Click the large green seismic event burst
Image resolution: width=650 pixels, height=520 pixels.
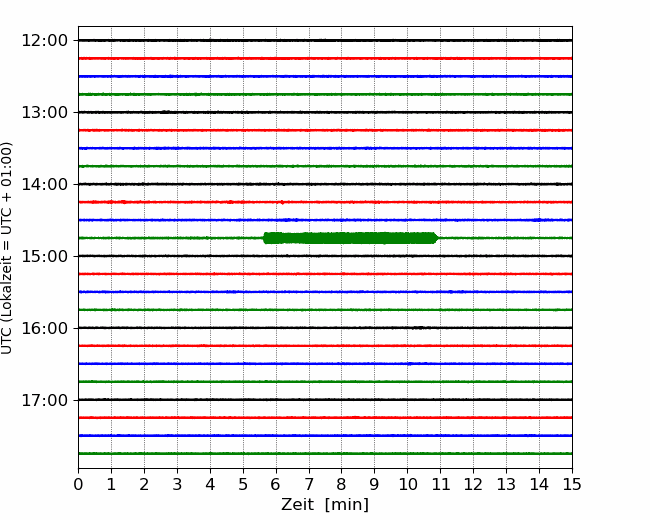(351, 238)
